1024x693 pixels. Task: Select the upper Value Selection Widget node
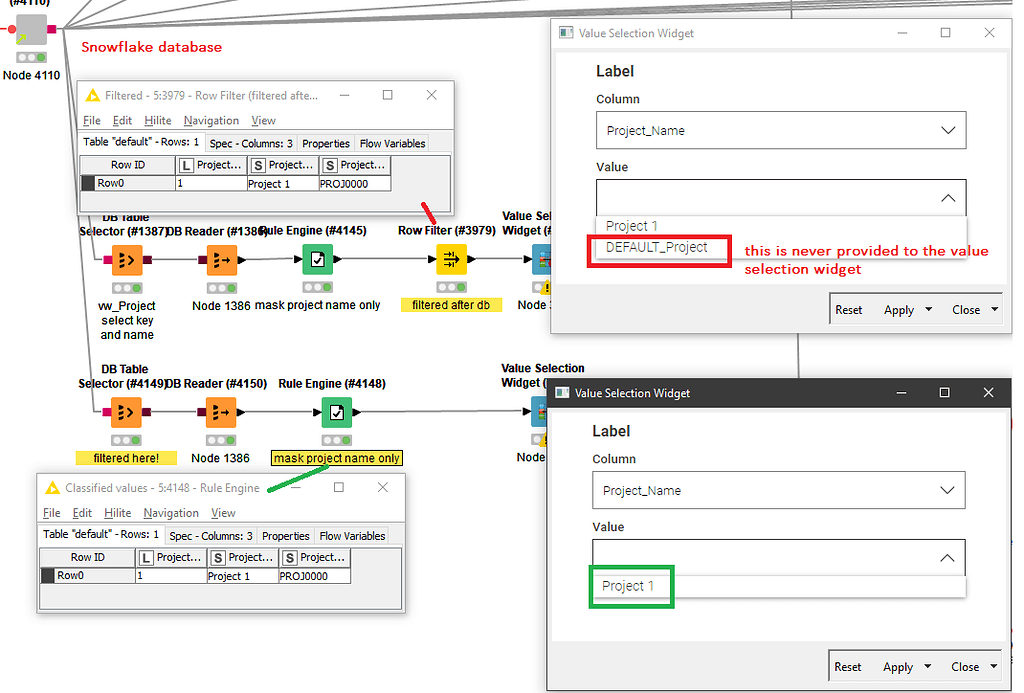point(541,260)
